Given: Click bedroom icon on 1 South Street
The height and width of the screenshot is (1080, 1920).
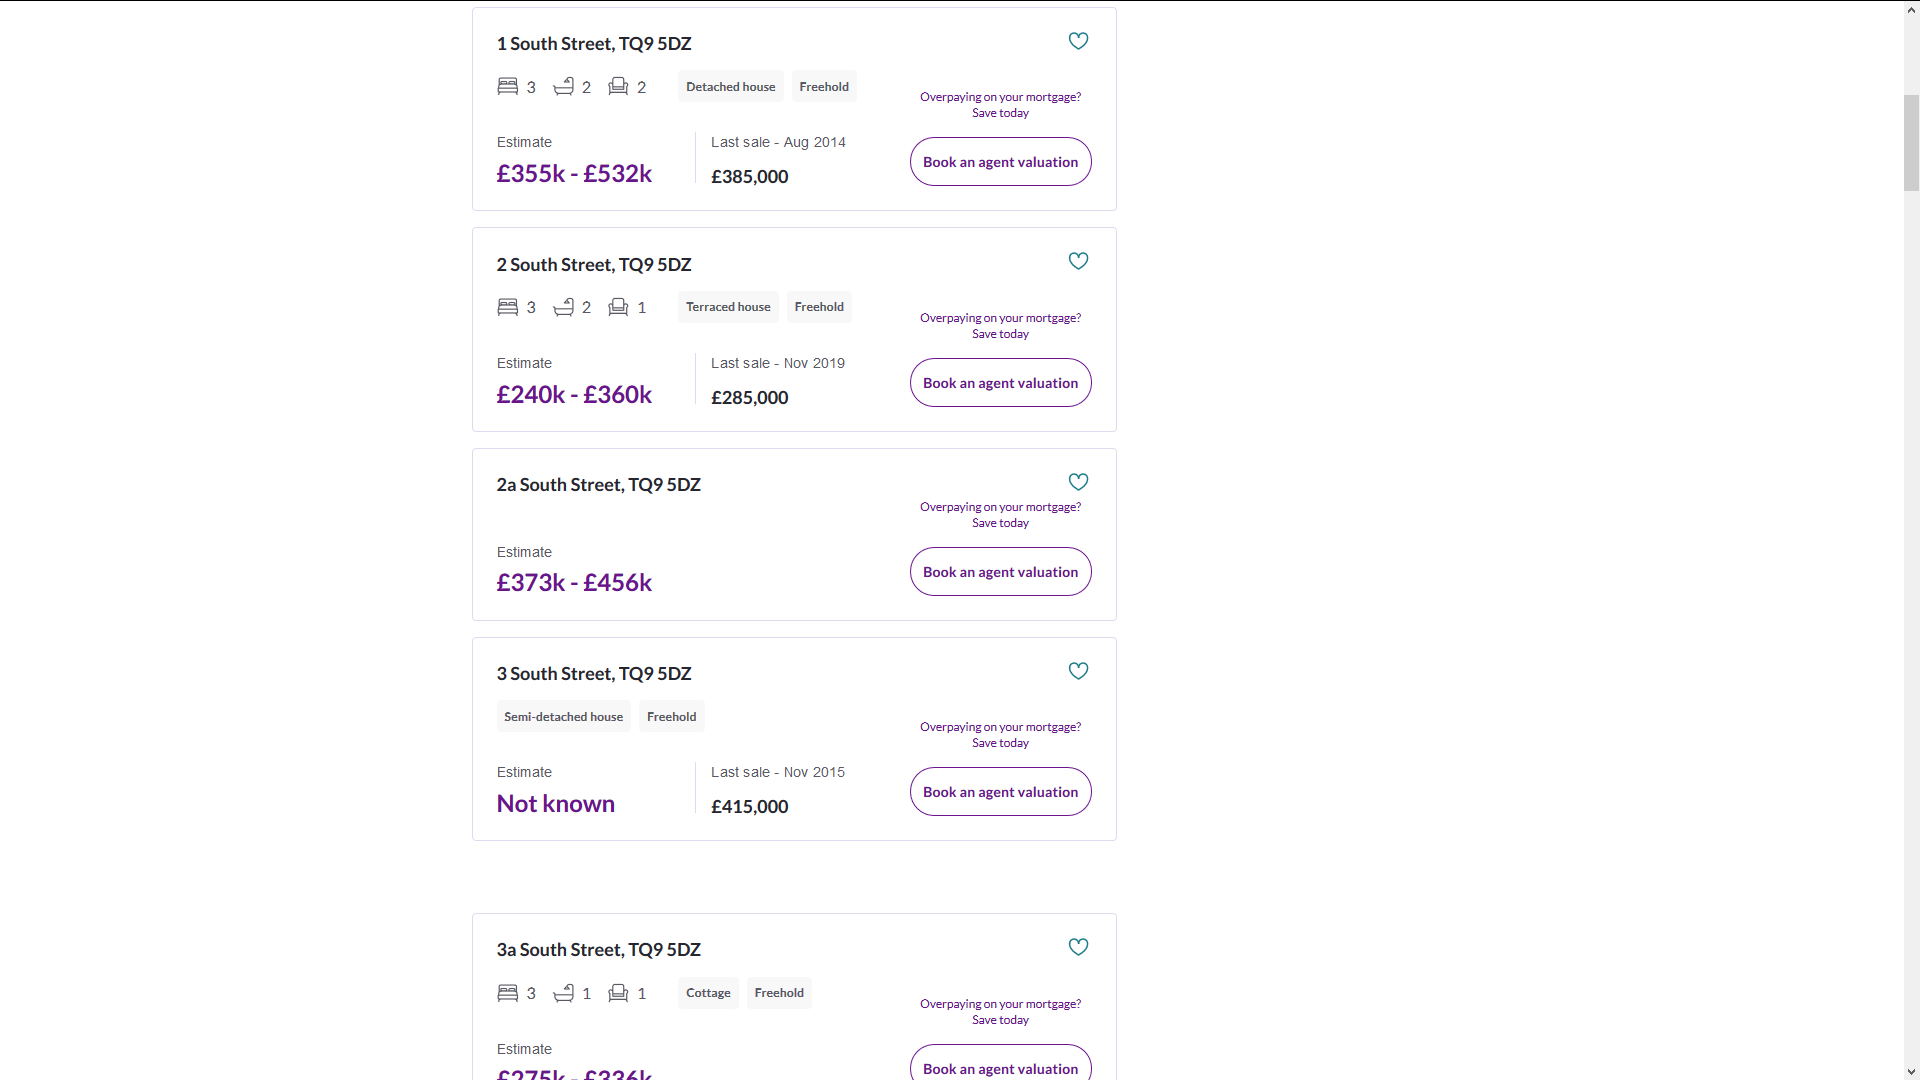Looking at the screenshot, I should 508,86.
